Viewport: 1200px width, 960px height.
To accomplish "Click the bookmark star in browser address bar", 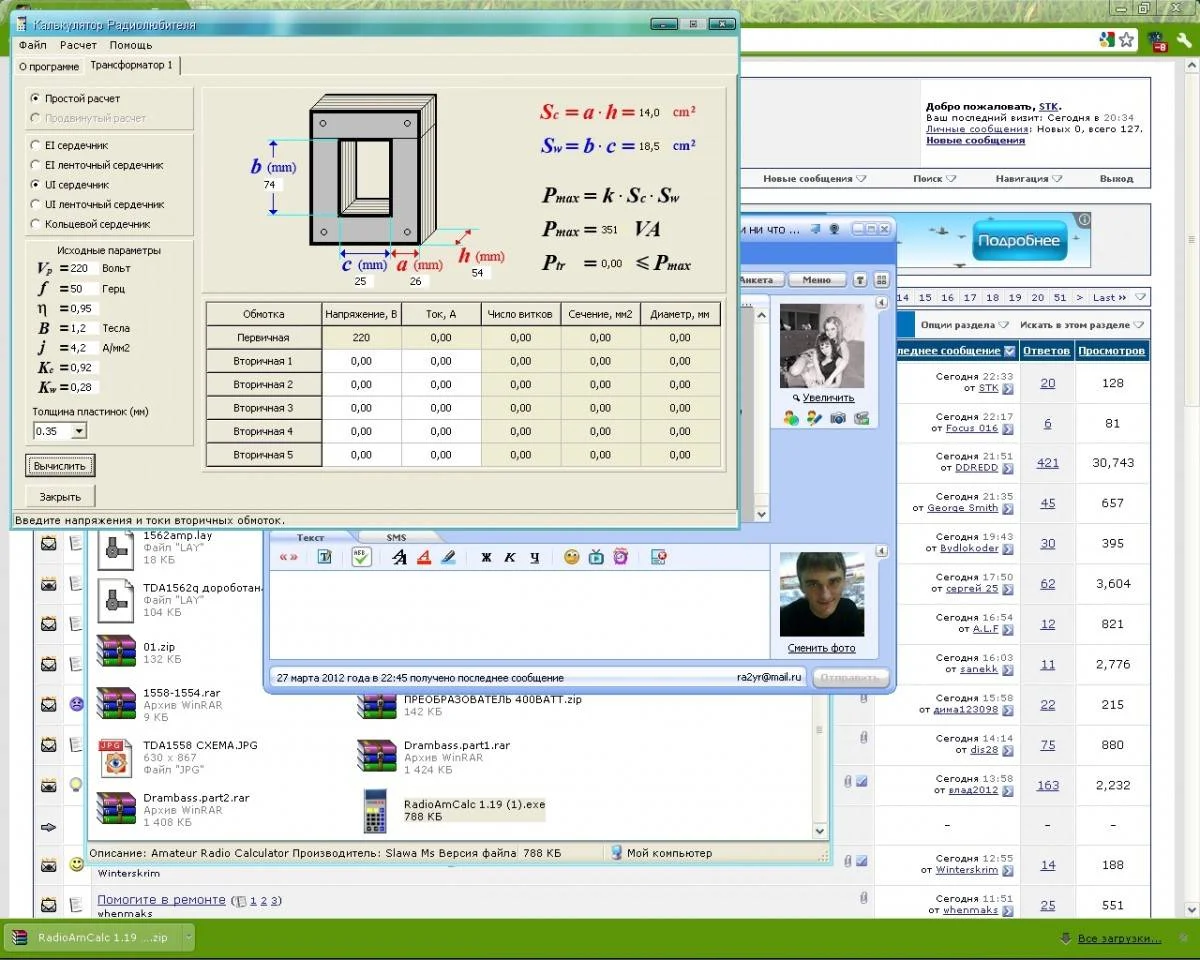I will pos(1127,40).
